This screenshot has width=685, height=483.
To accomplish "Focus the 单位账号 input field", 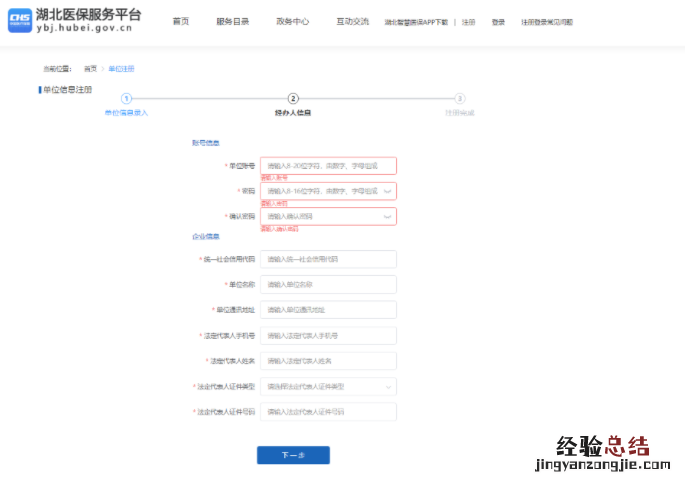I will coord(328,166).
